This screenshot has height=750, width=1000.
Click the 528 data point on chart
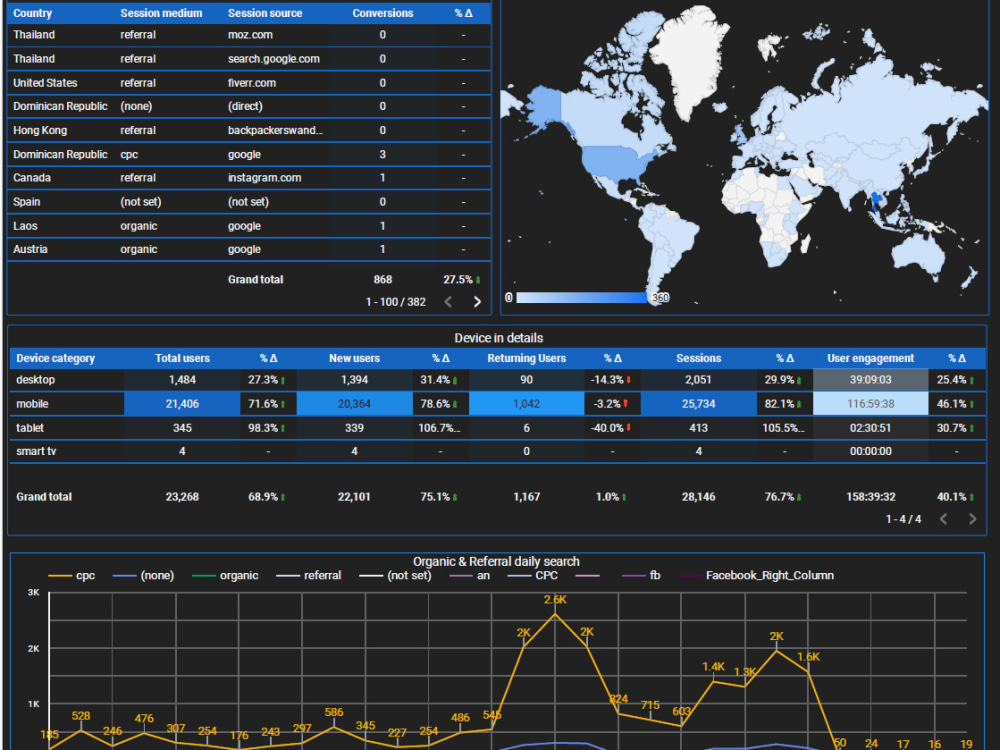tap(81, 730)
